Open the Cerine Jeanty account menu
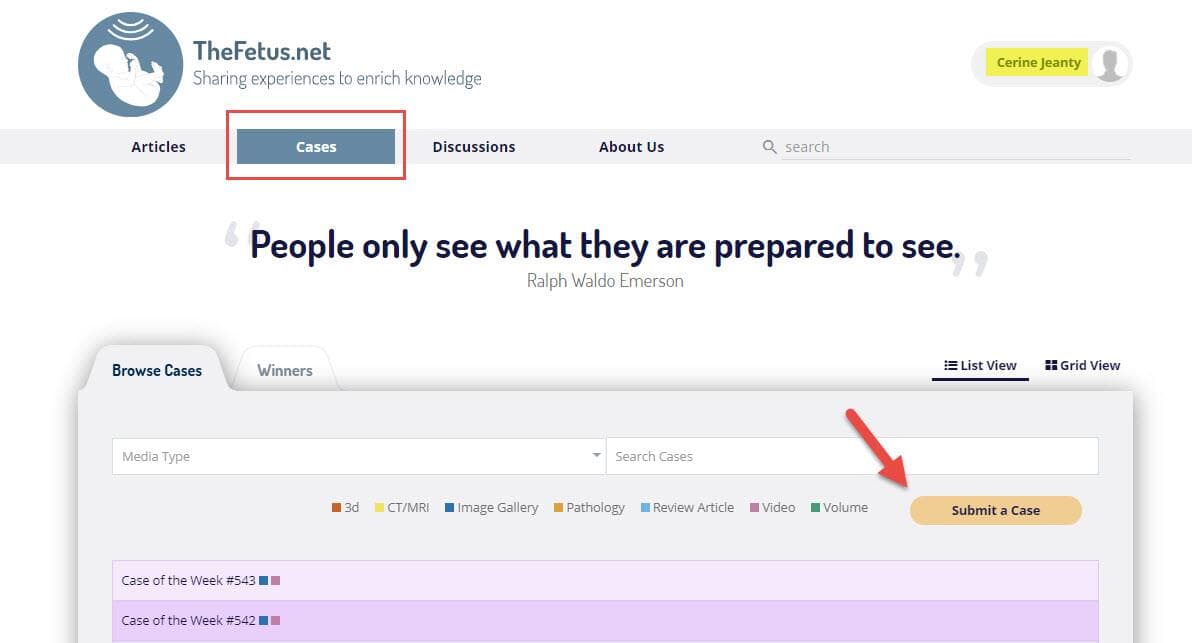 (1038, 63)
